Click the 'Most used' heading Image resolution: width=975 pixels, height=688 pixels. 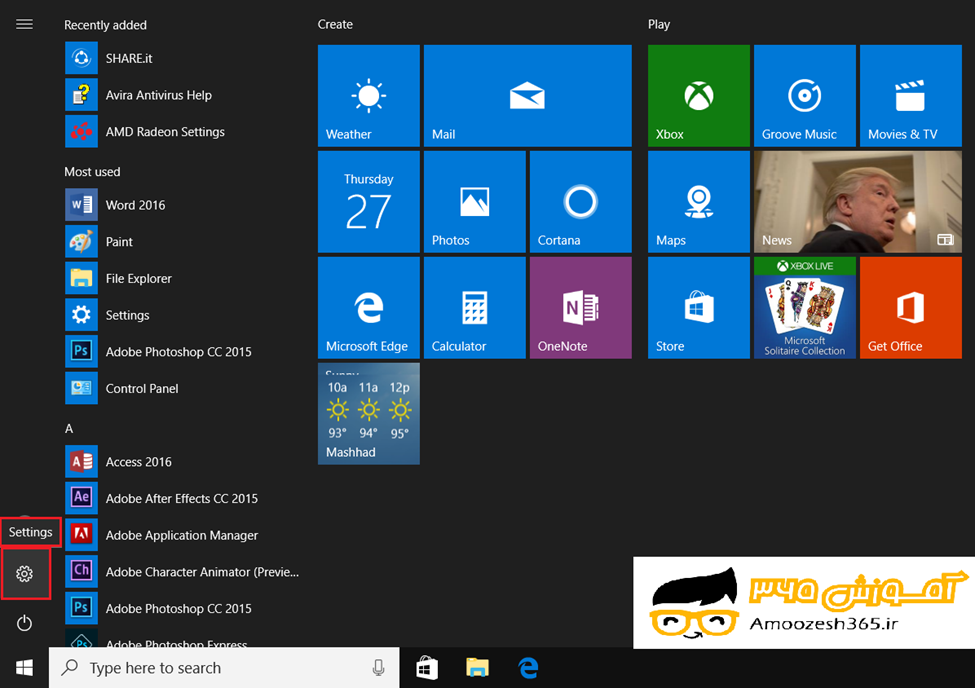coord(92,172)
